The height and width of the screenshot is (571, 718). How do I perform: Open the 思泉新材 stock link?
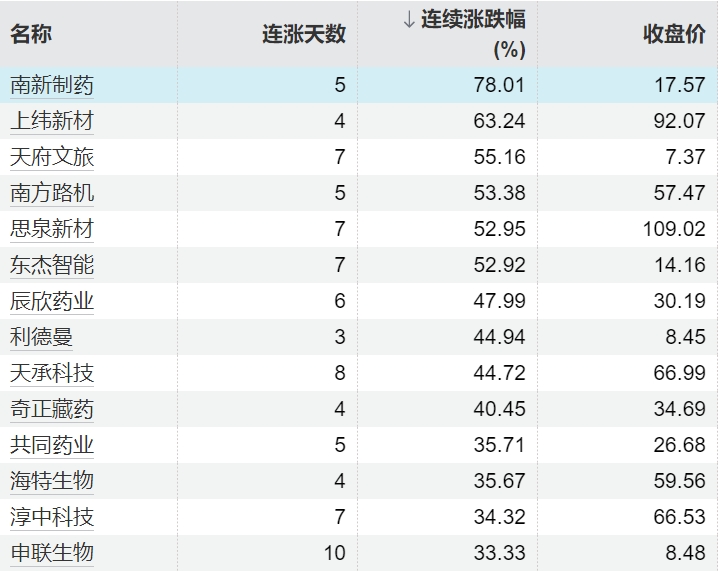pos(52,229)
